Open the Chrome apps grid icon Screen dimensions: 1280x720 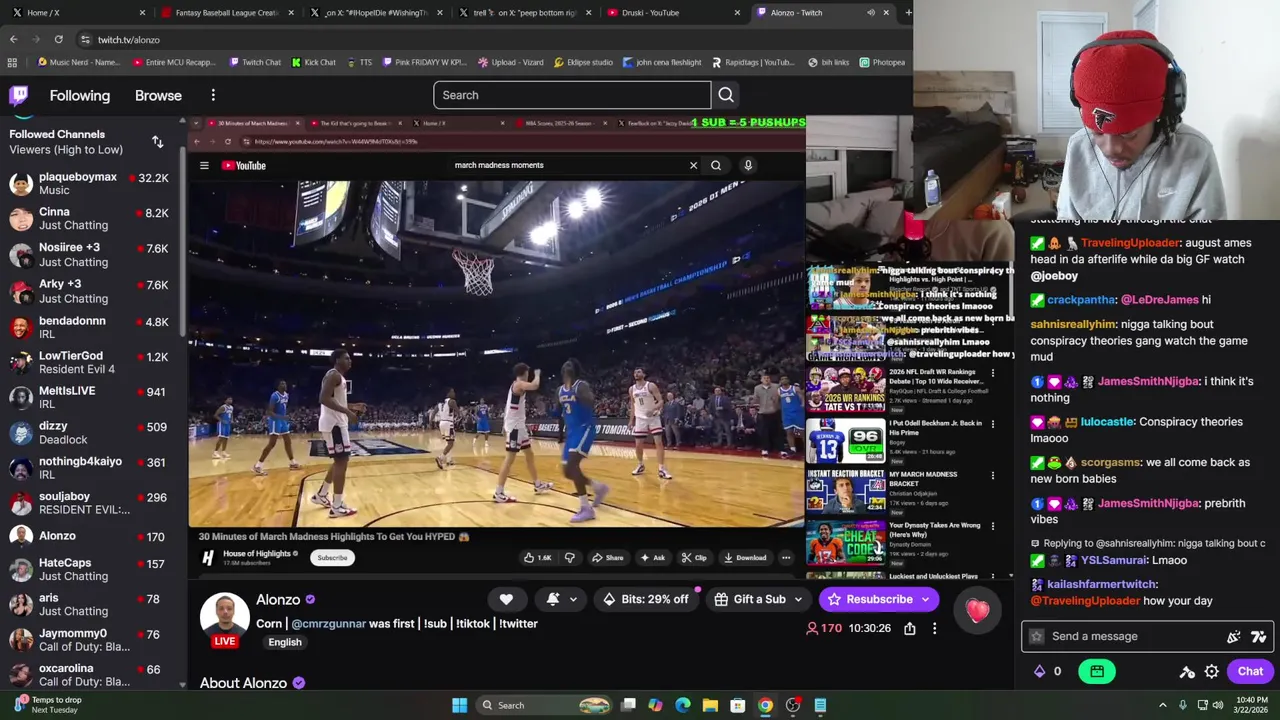(12, 62)
